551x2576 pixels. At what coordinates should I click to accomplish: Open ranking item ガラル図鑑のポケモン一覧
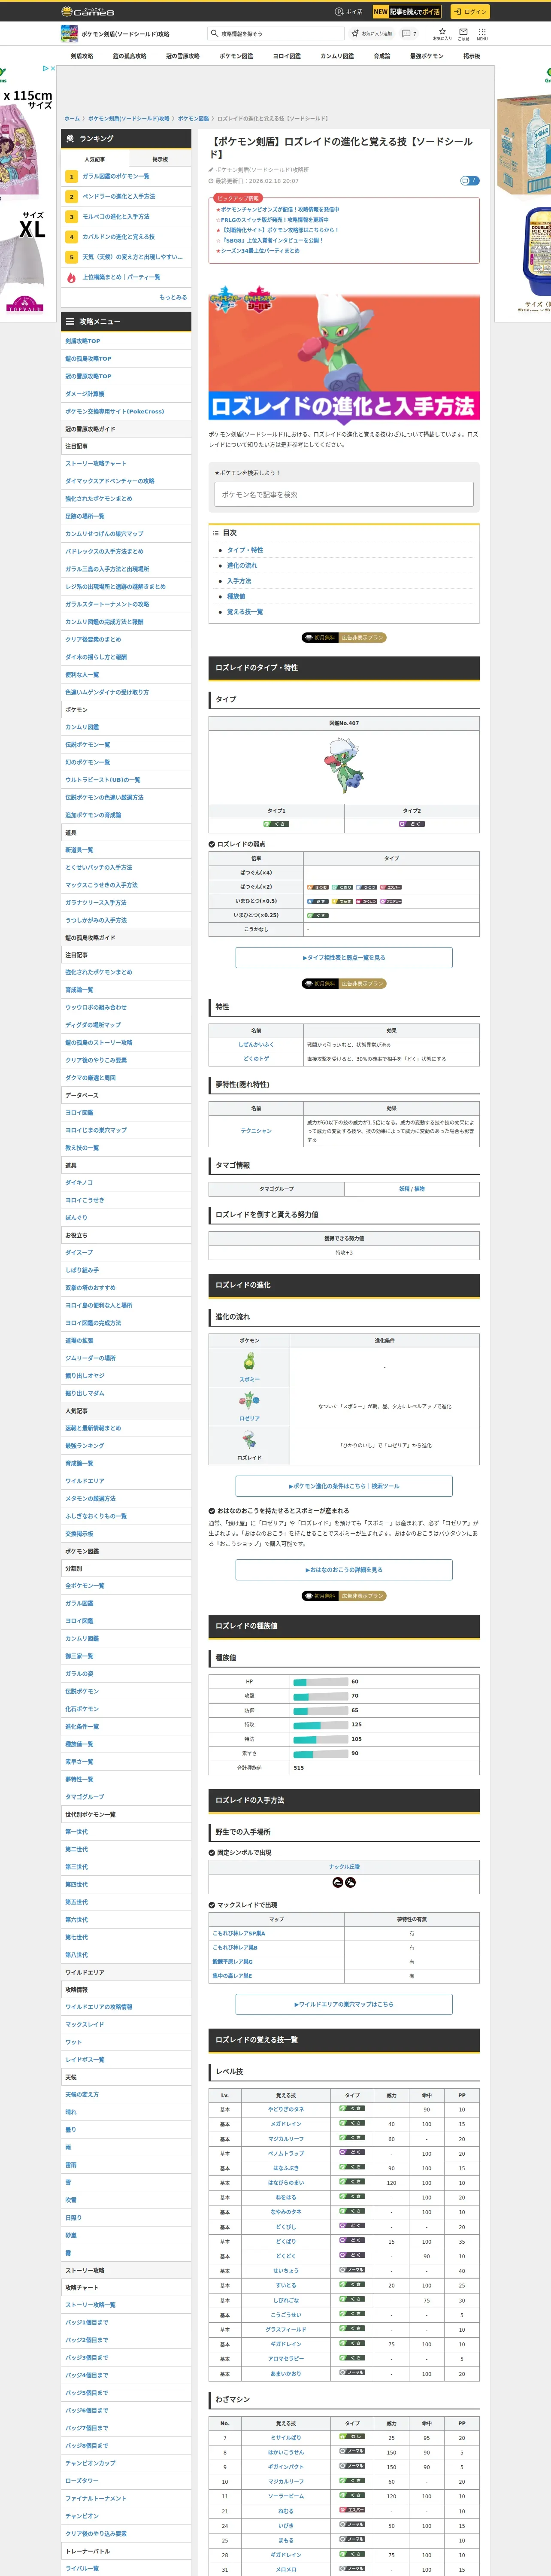pos(116,176)
